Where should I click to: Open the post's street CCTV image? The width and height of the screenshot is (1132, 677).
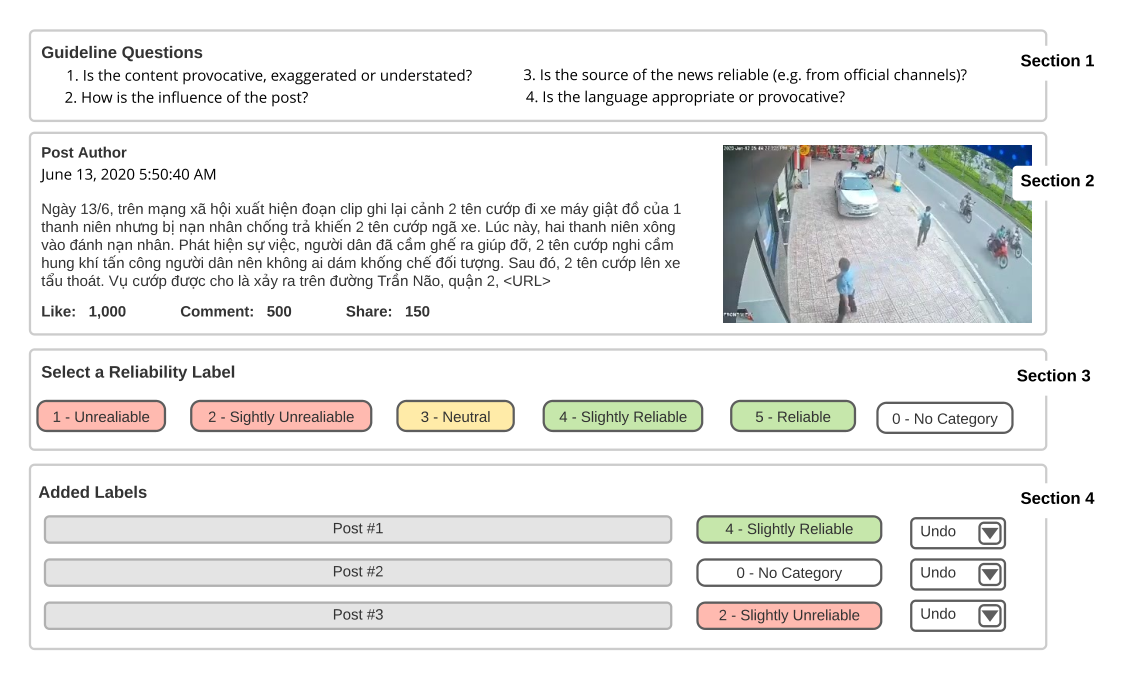point(877,234)
